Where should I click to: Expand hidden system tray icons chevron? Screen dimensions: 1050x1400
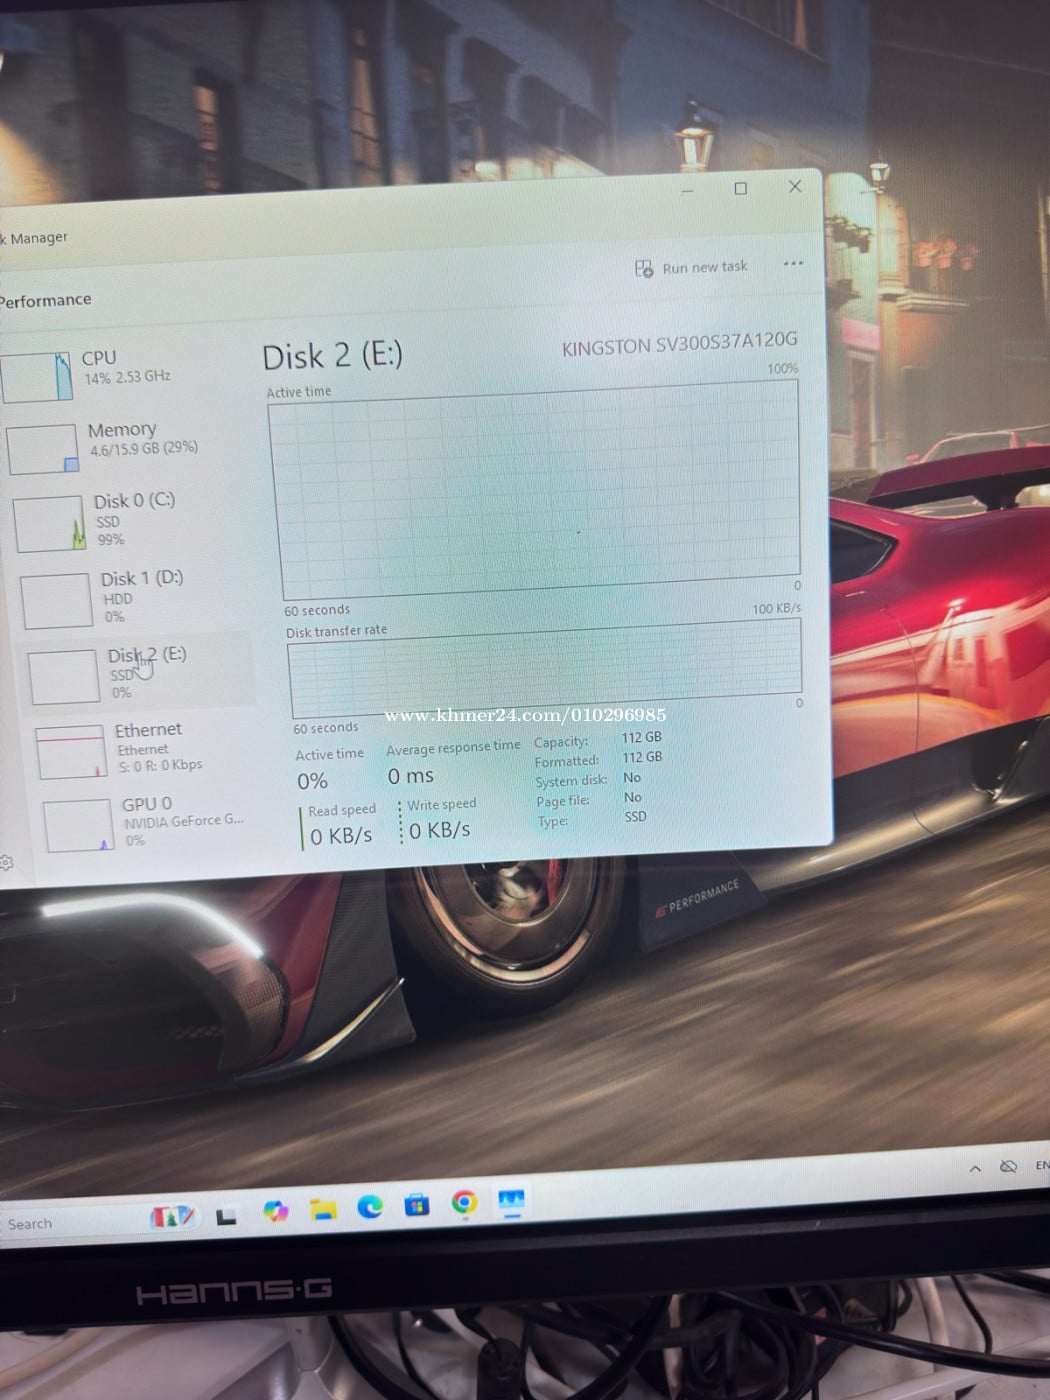pyautogui.click(x=975, y=1168)
